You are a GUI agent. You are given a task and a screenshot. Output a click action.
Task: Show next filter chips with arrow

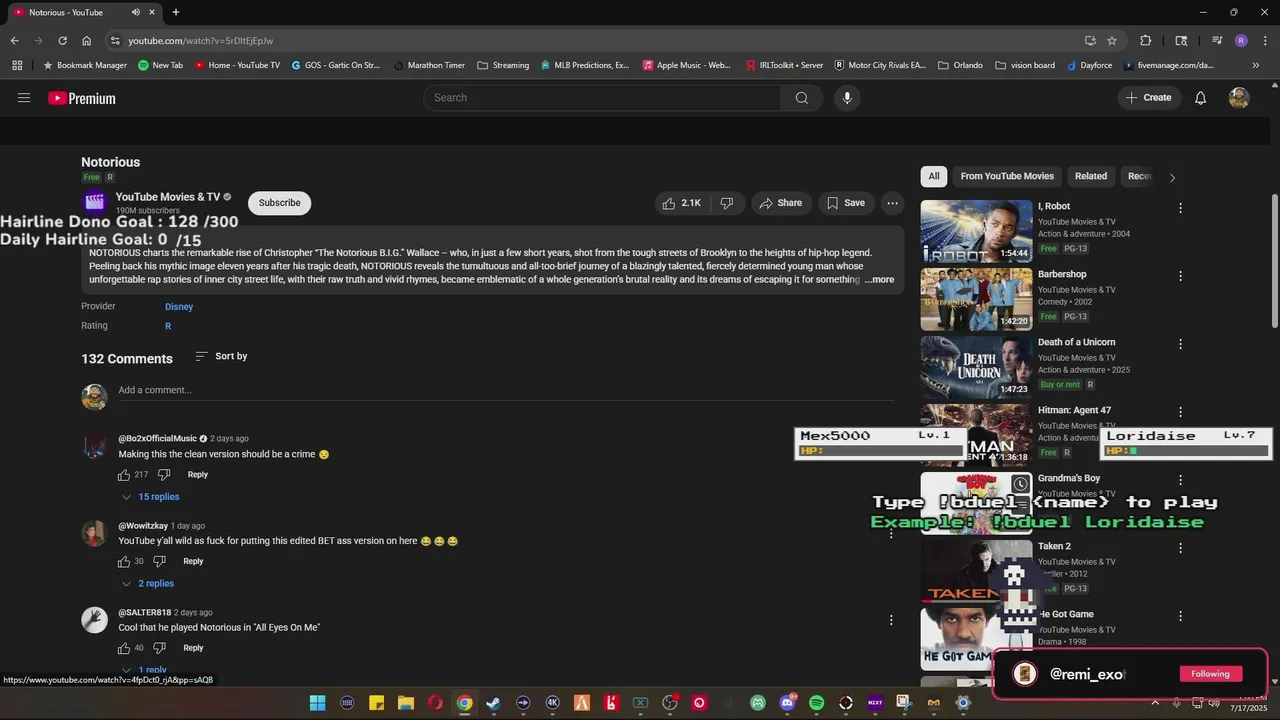pyautogui.click(x=1172, y=177)
